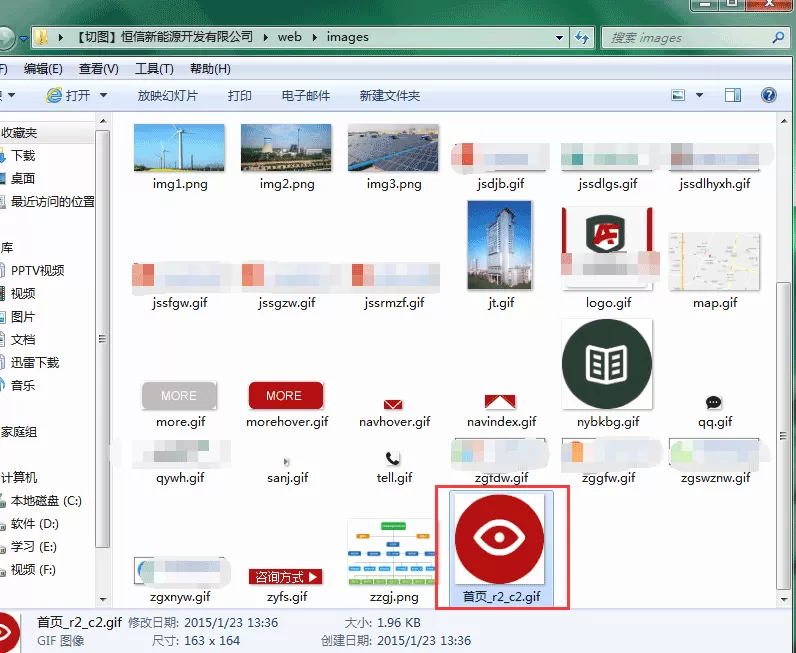
Task: Select the jssfgw.gif file
Action: tap(179, 277)
